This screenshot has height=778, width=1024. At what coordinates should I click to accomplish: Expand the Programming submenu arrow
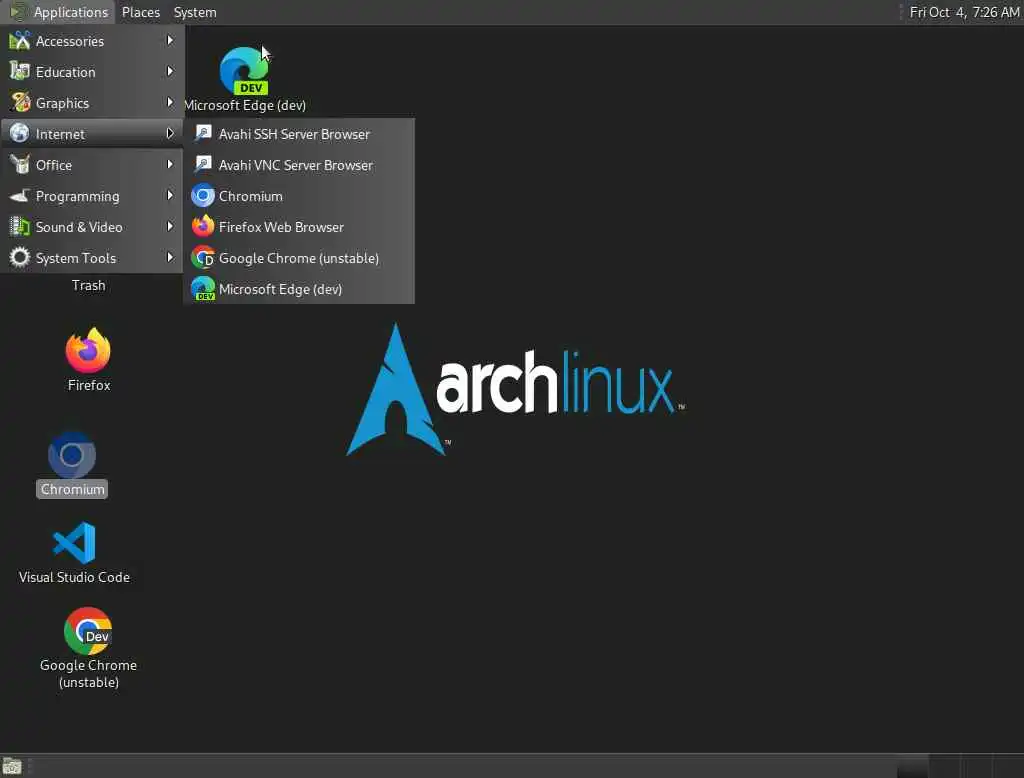(x=170, y=195)
